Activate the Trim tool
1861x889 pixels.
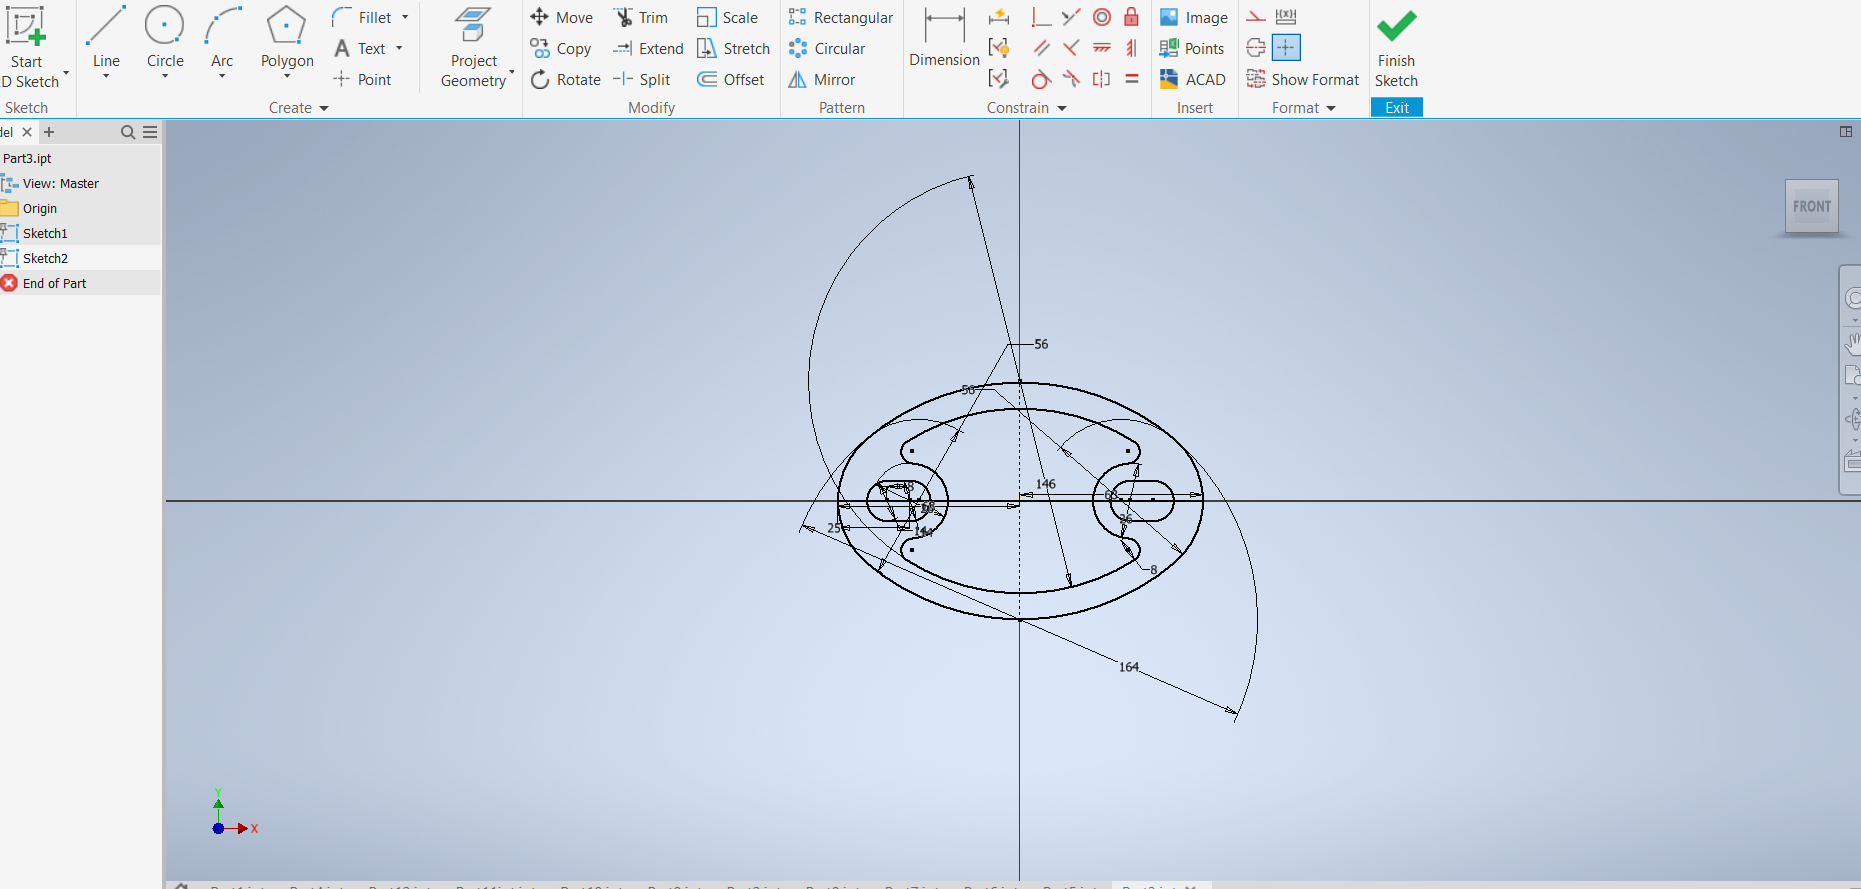(x=641, y=18)
